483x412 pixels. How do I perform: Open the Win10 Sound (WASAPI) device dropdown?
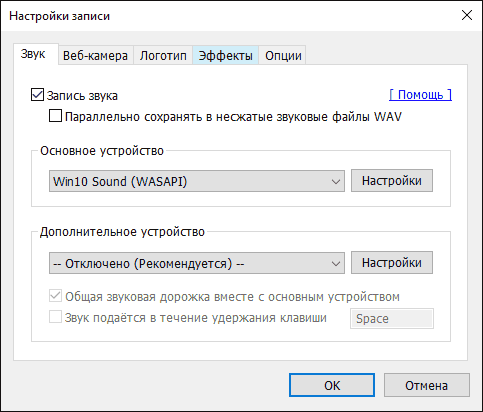pos(197,181)
